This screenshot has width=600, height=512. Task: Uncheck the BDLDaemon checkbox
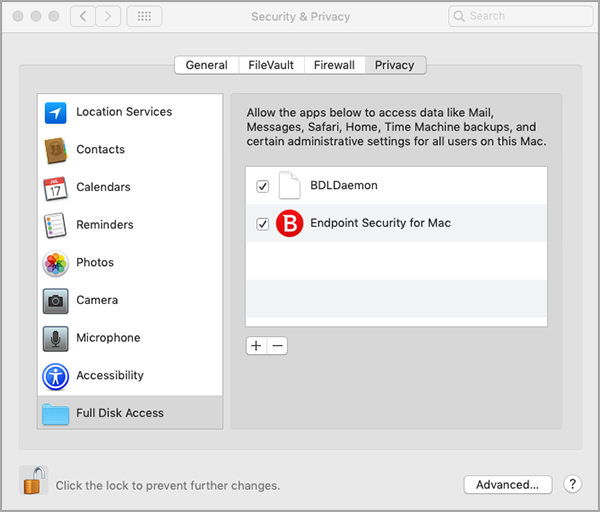pyautogui.click(x=262, y=186)
